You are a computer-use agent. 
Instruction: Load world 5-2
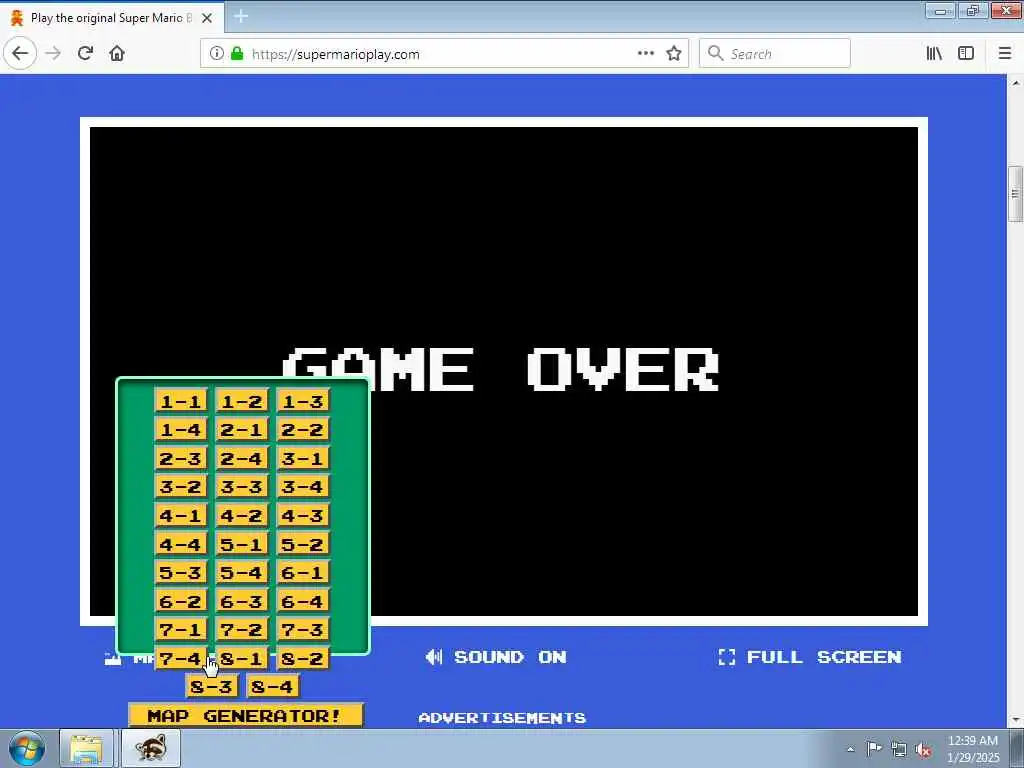click(x=303, y=544)
